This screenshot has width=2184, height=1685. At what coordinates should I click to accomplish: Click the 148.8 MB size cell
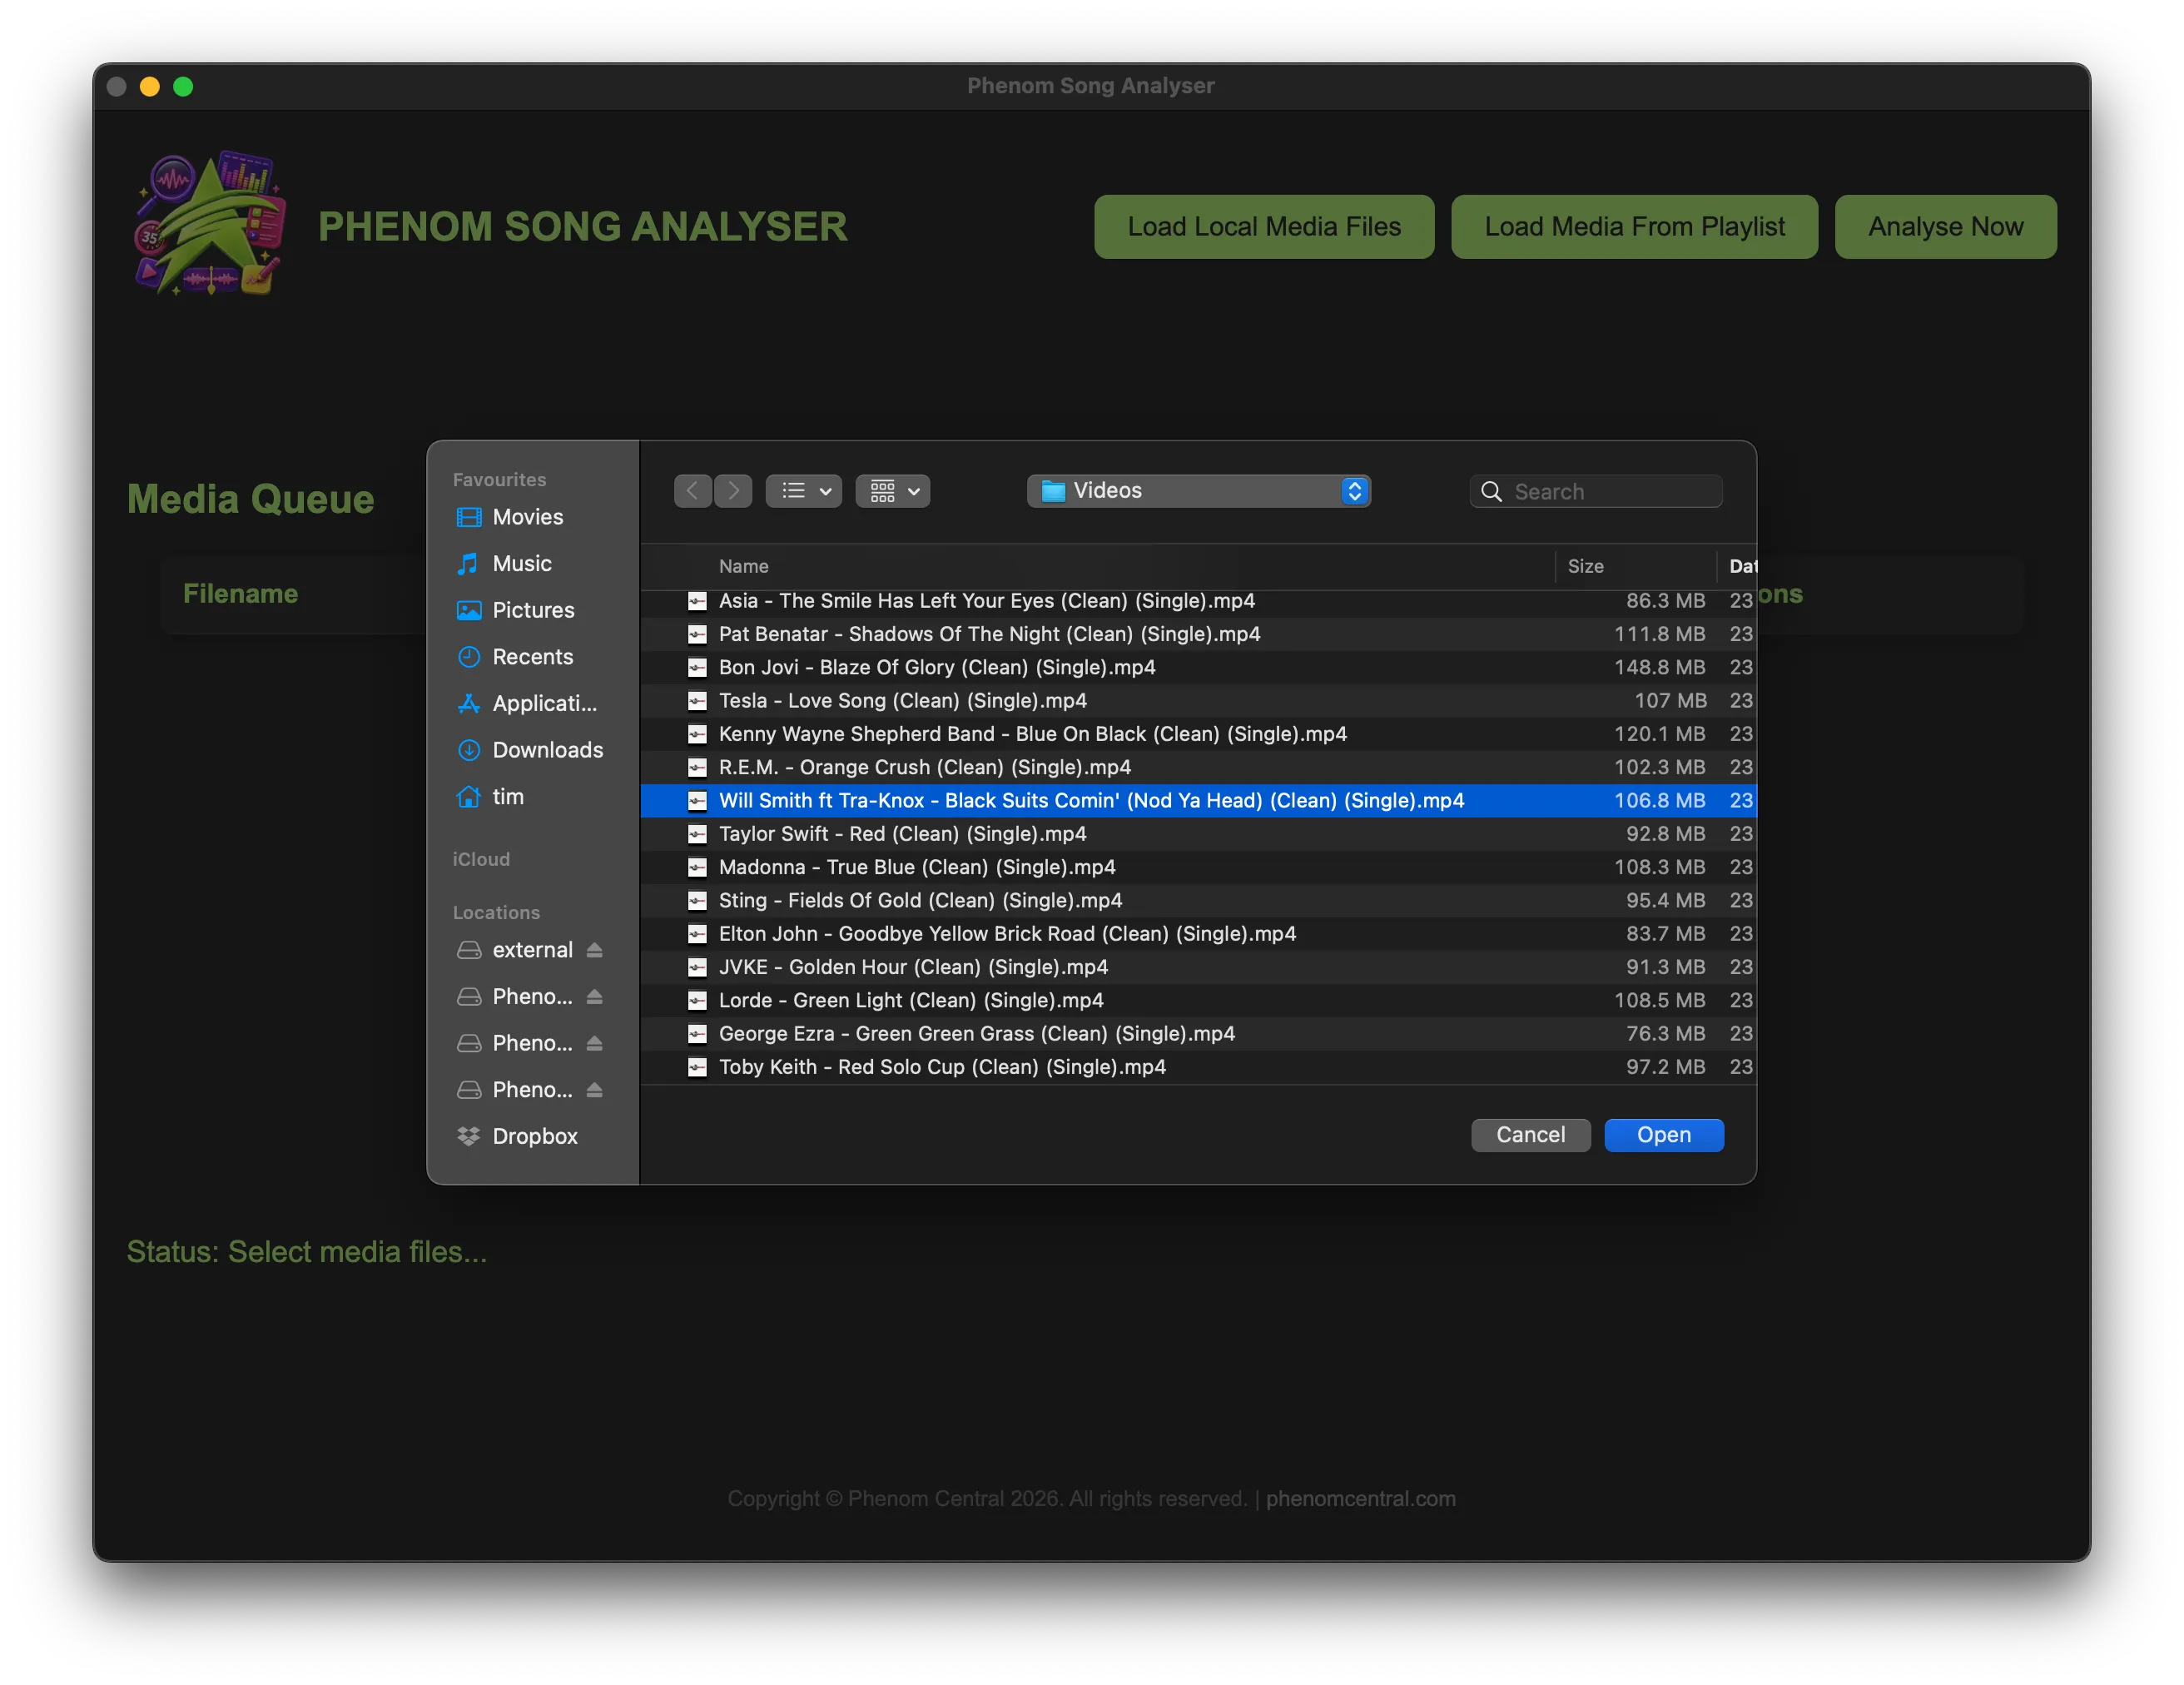[x=1659, y=667]
